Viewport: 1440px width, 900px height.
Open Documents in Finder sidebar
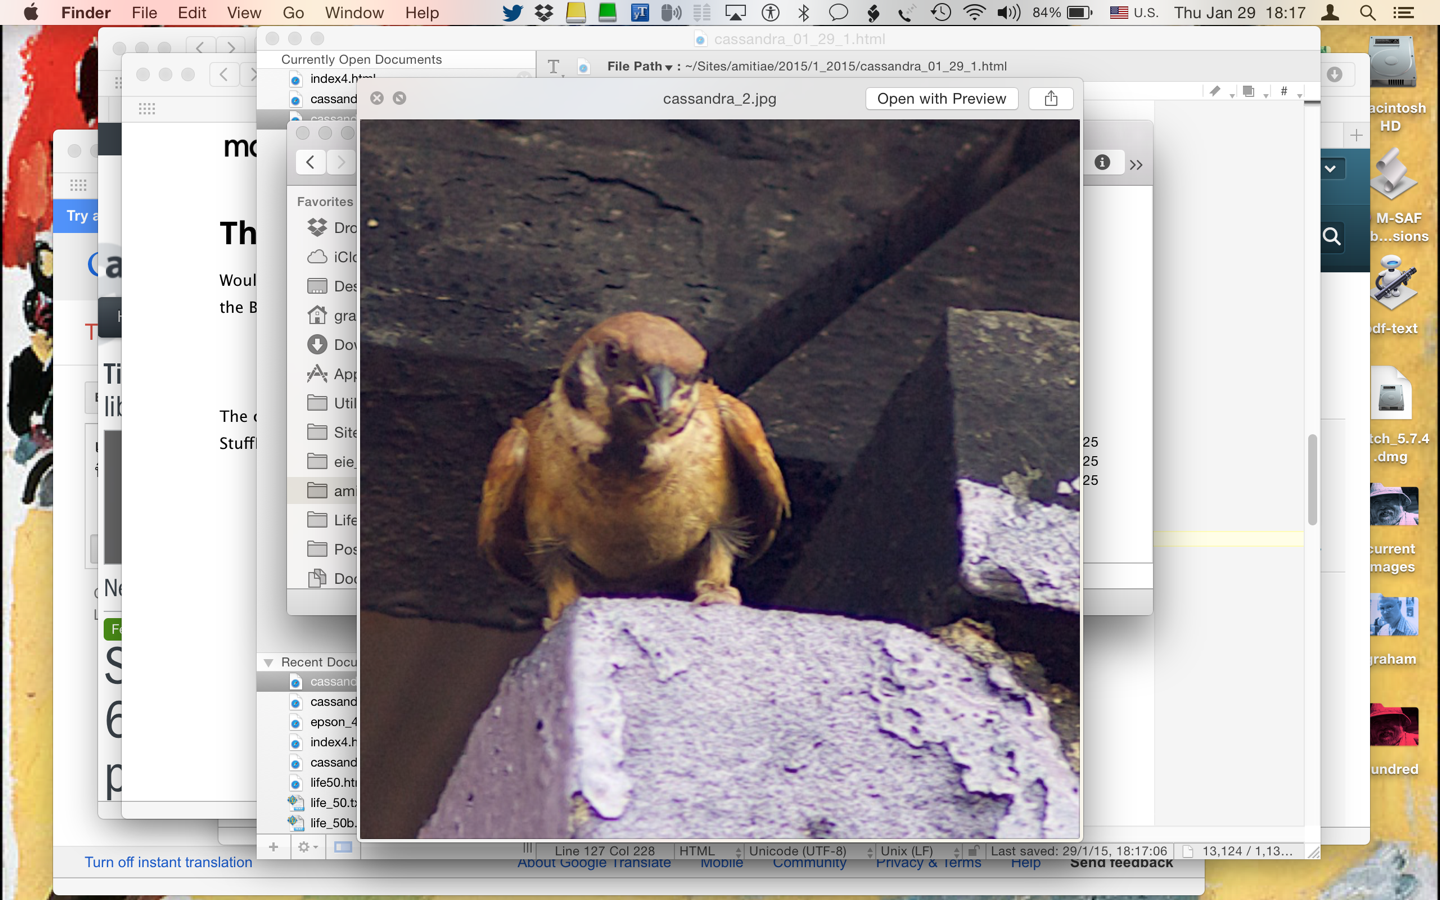click(332, 578)
